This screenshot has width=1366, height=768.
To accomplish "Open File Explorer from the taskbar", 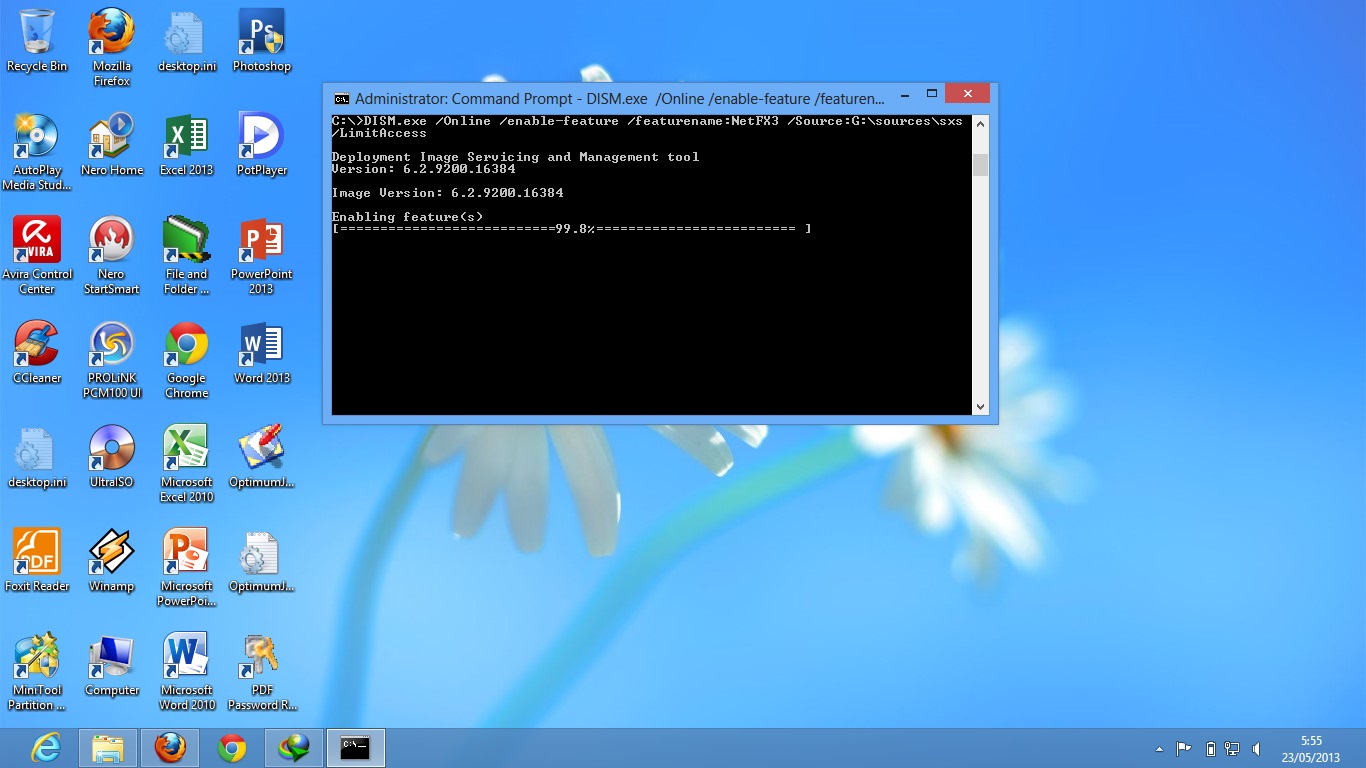I will click(x=108, y=748).
